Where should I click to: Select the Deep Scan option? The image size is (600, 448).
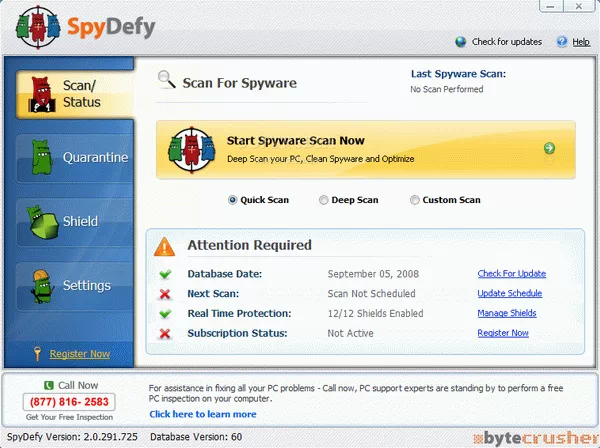(323, 200)
